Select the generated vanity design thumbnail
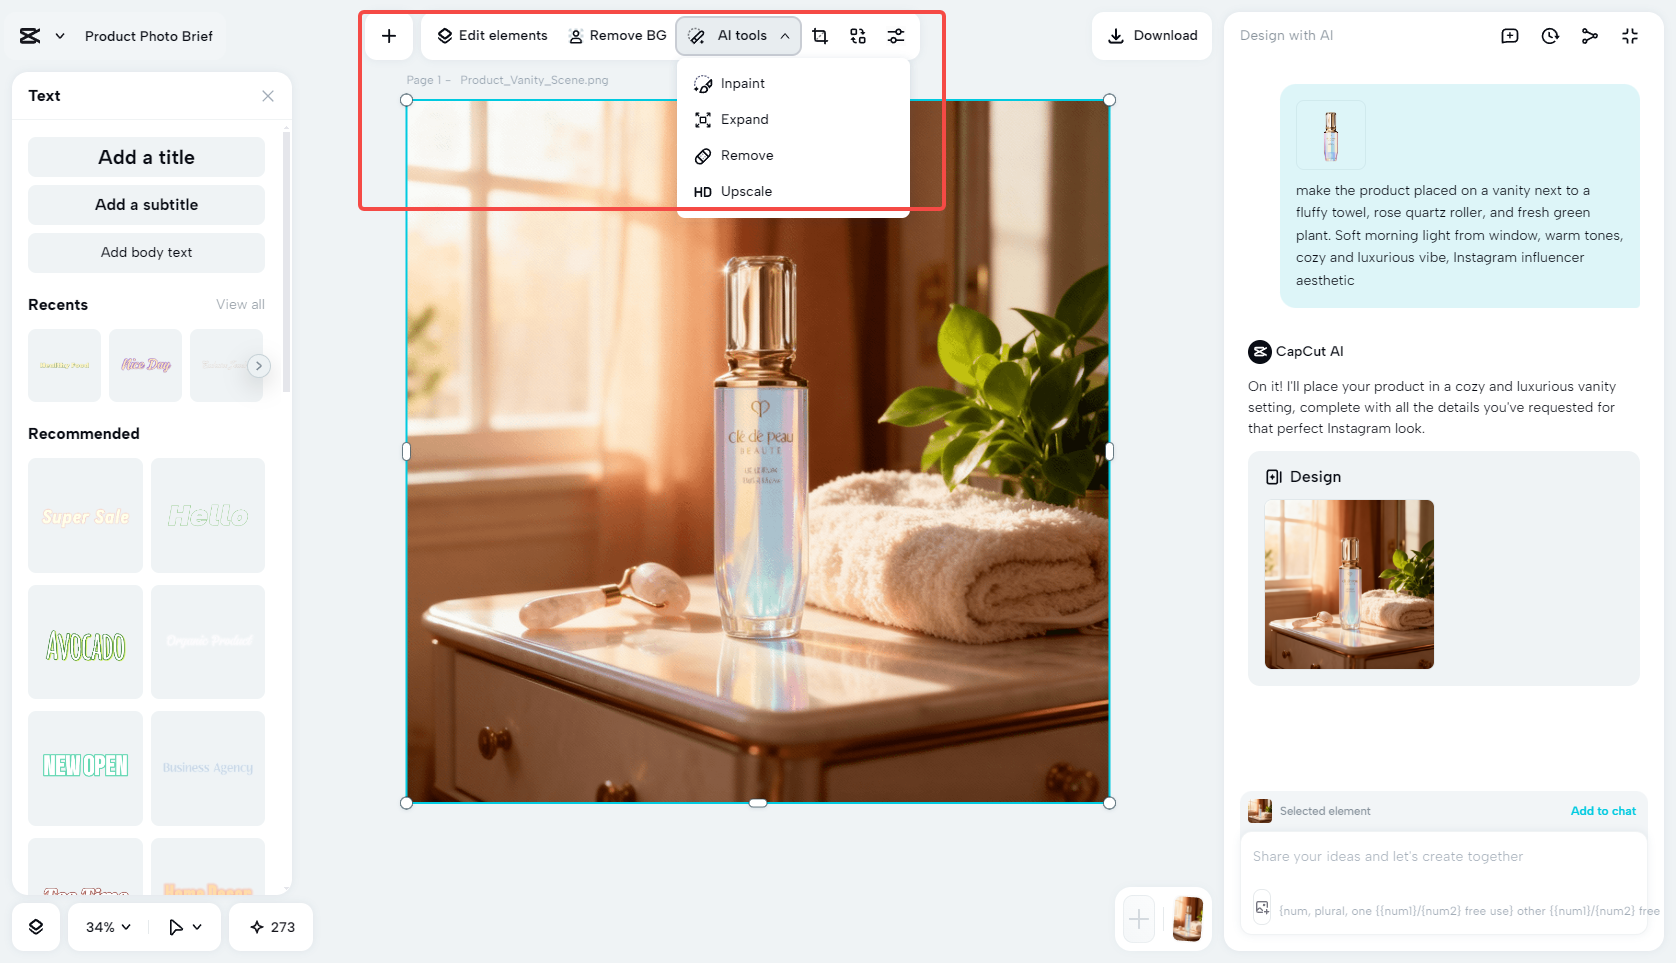The width and height of the screenshot is (1676, 963). point(1349,584)
